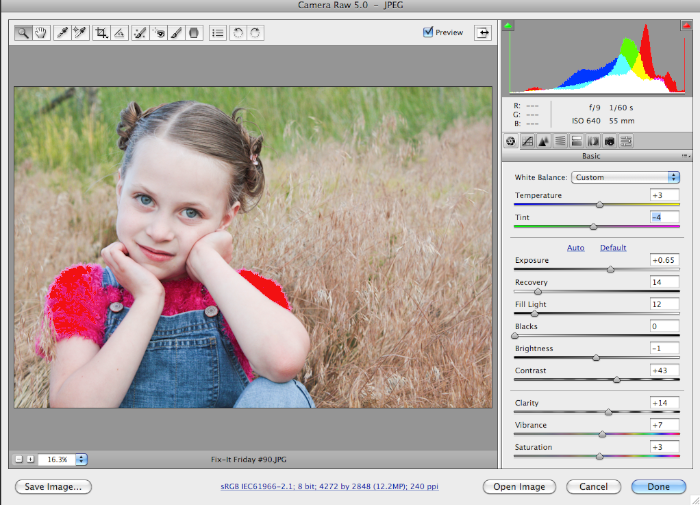700x505 pixels.
Task: Switch to the Tone Curve tab
Action: pos(527,141)
